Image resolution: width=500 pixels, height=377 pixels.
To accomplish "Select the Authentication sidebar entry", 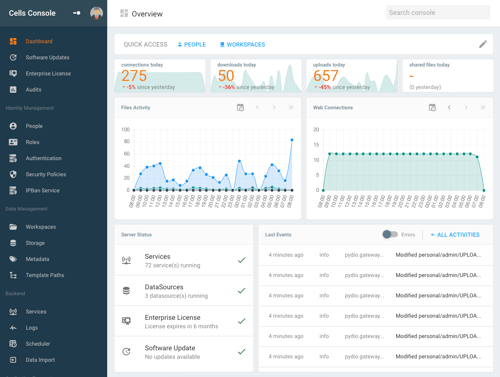I will click(44, 158).
